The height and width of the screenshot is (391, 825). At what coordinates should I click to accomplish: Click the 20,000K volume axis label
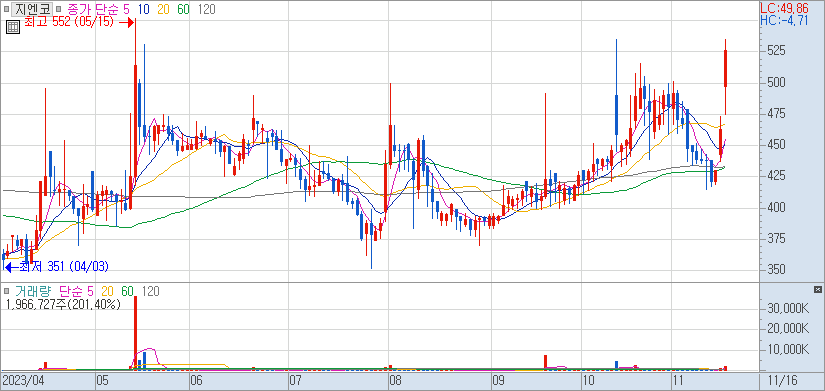point(788,328)
